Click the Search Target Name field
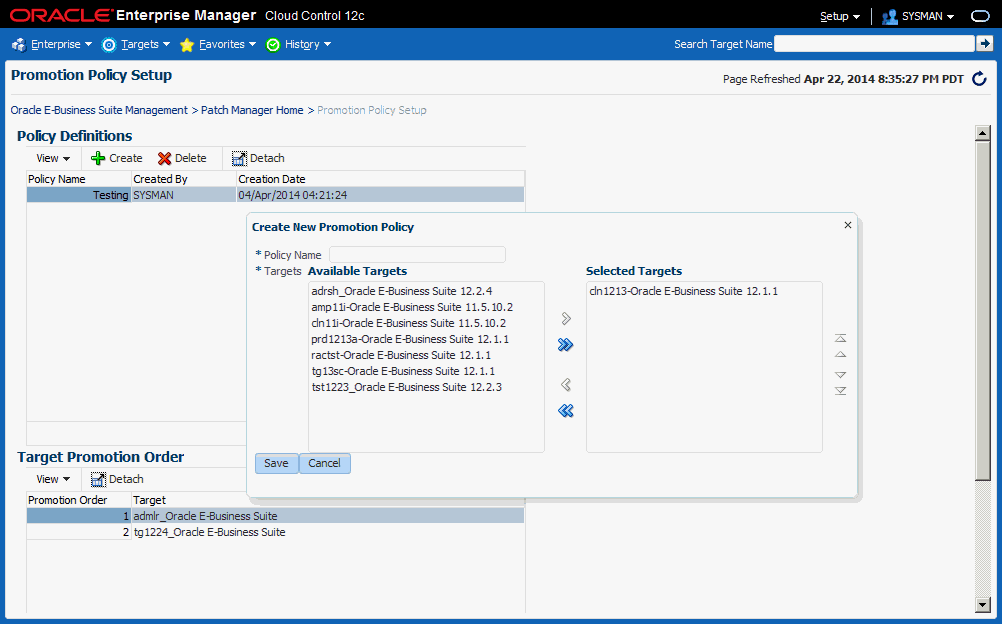 coord(874,43)
